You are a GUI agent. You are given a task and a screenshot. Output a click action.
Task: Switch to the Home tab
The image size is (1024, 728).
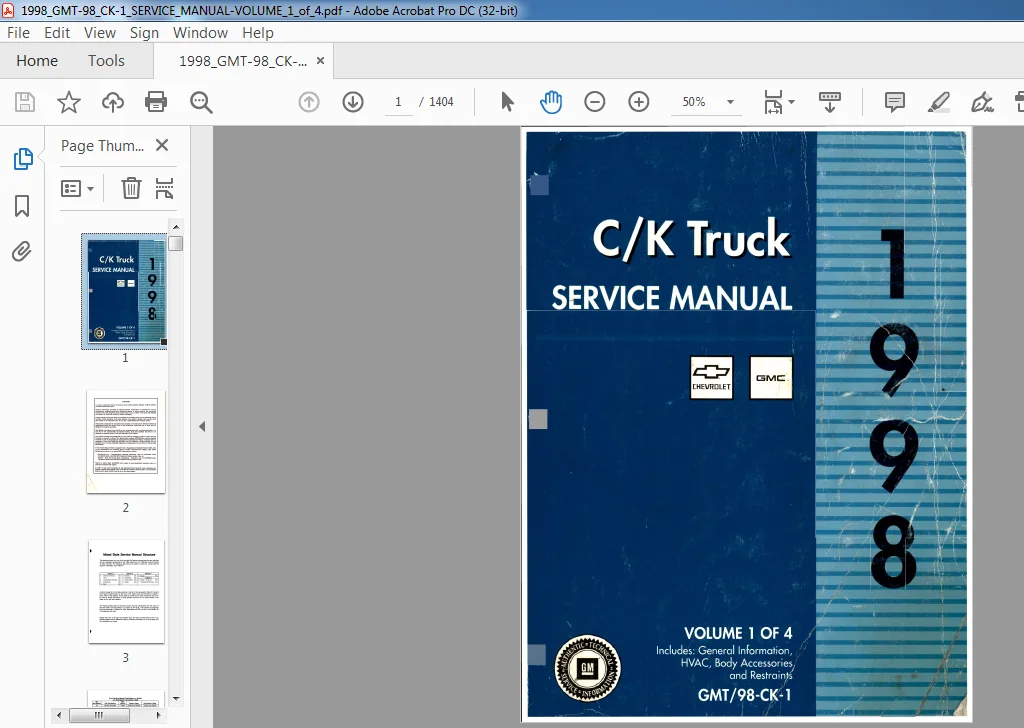[37, 61]
